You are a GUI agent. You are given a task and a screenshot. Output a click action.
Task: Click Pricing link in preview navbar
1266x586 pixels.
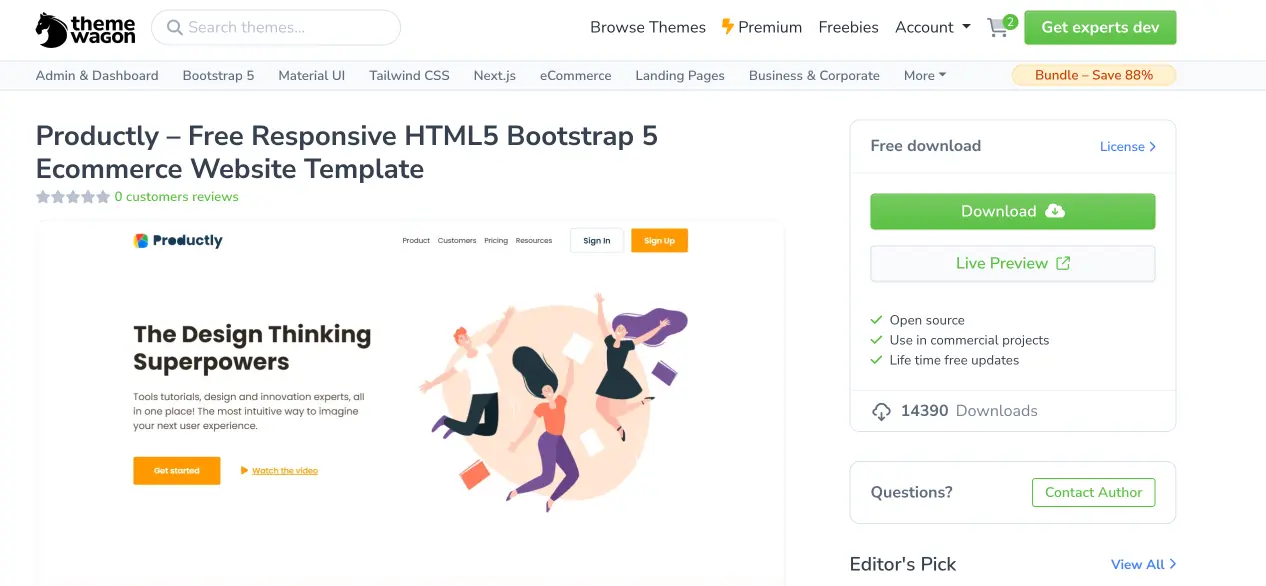(x=496, y=240)
